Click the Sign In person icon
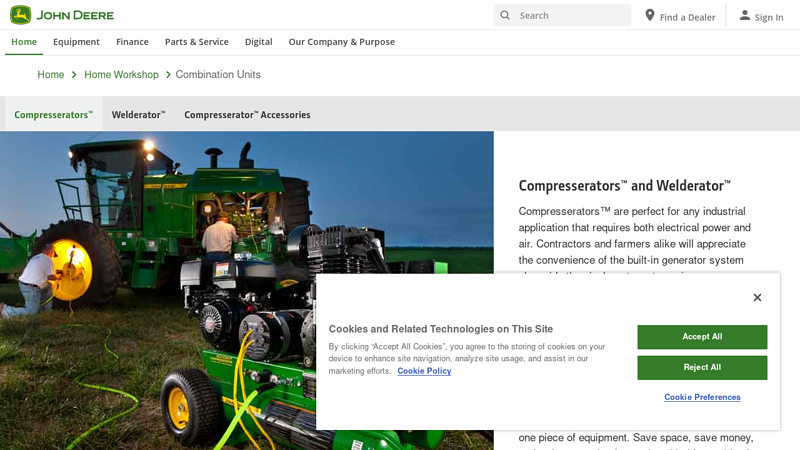Viewport: 800px width, 450px height. click(744, 16)
